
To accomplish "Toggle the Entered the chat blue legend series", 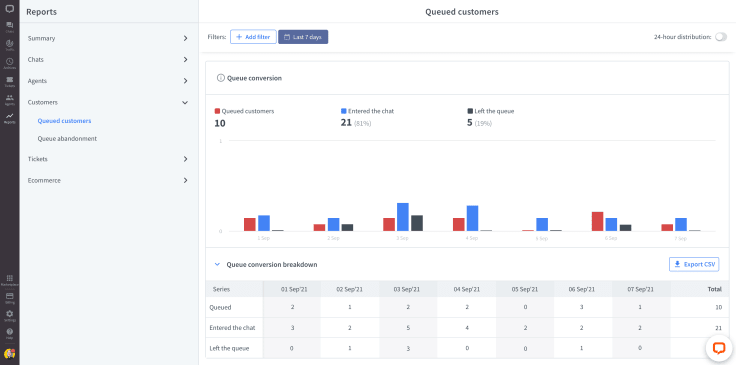I will pos(367,111).
